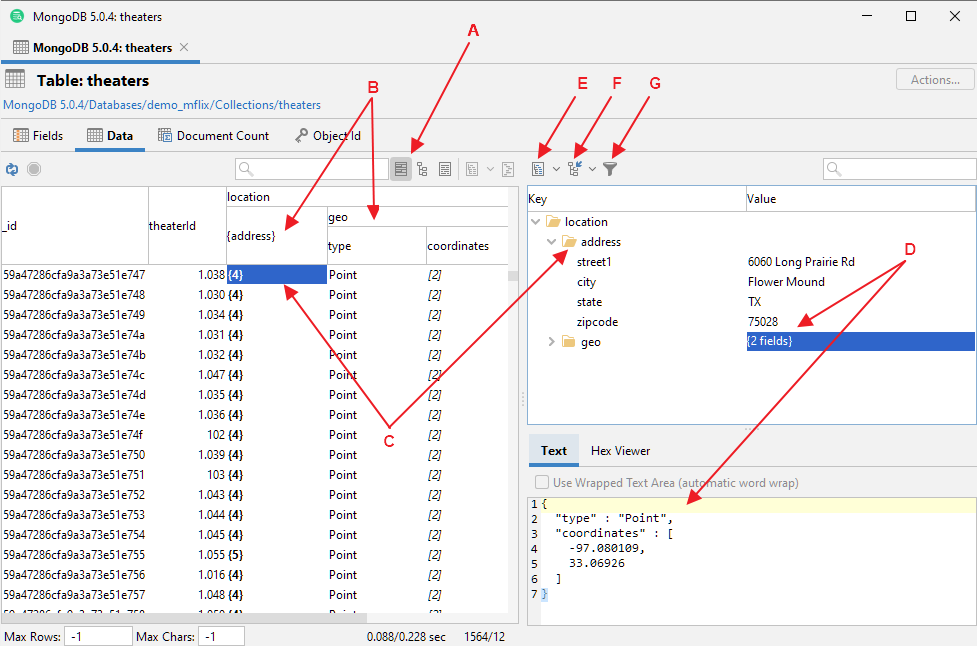The image size is (977, 646).
Task: Switch to text view mode
Action: (x=445, y=168)
